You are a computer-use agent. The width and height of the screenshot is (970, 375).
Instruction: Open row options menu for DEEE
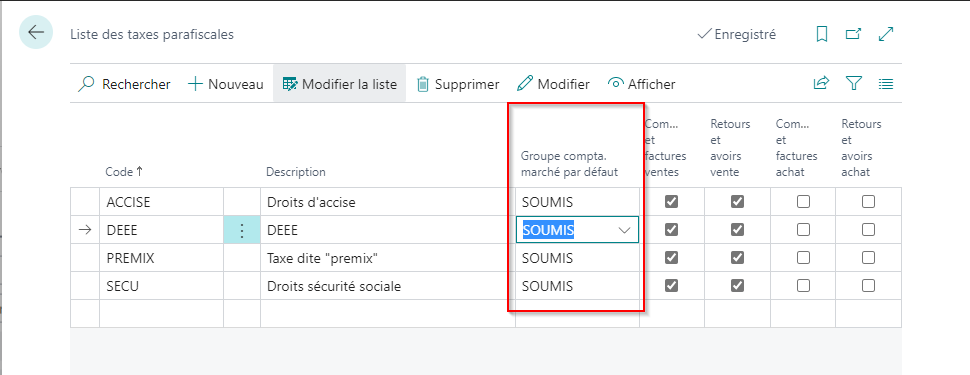pos(242,230)
